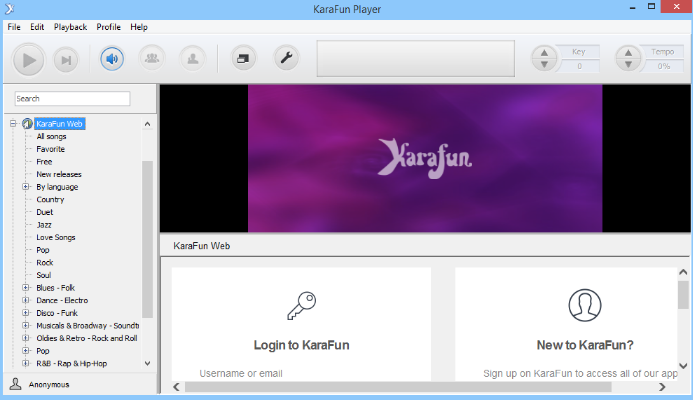
Task: Click the Play button in toolbar
Action: [x=28, y=60]
